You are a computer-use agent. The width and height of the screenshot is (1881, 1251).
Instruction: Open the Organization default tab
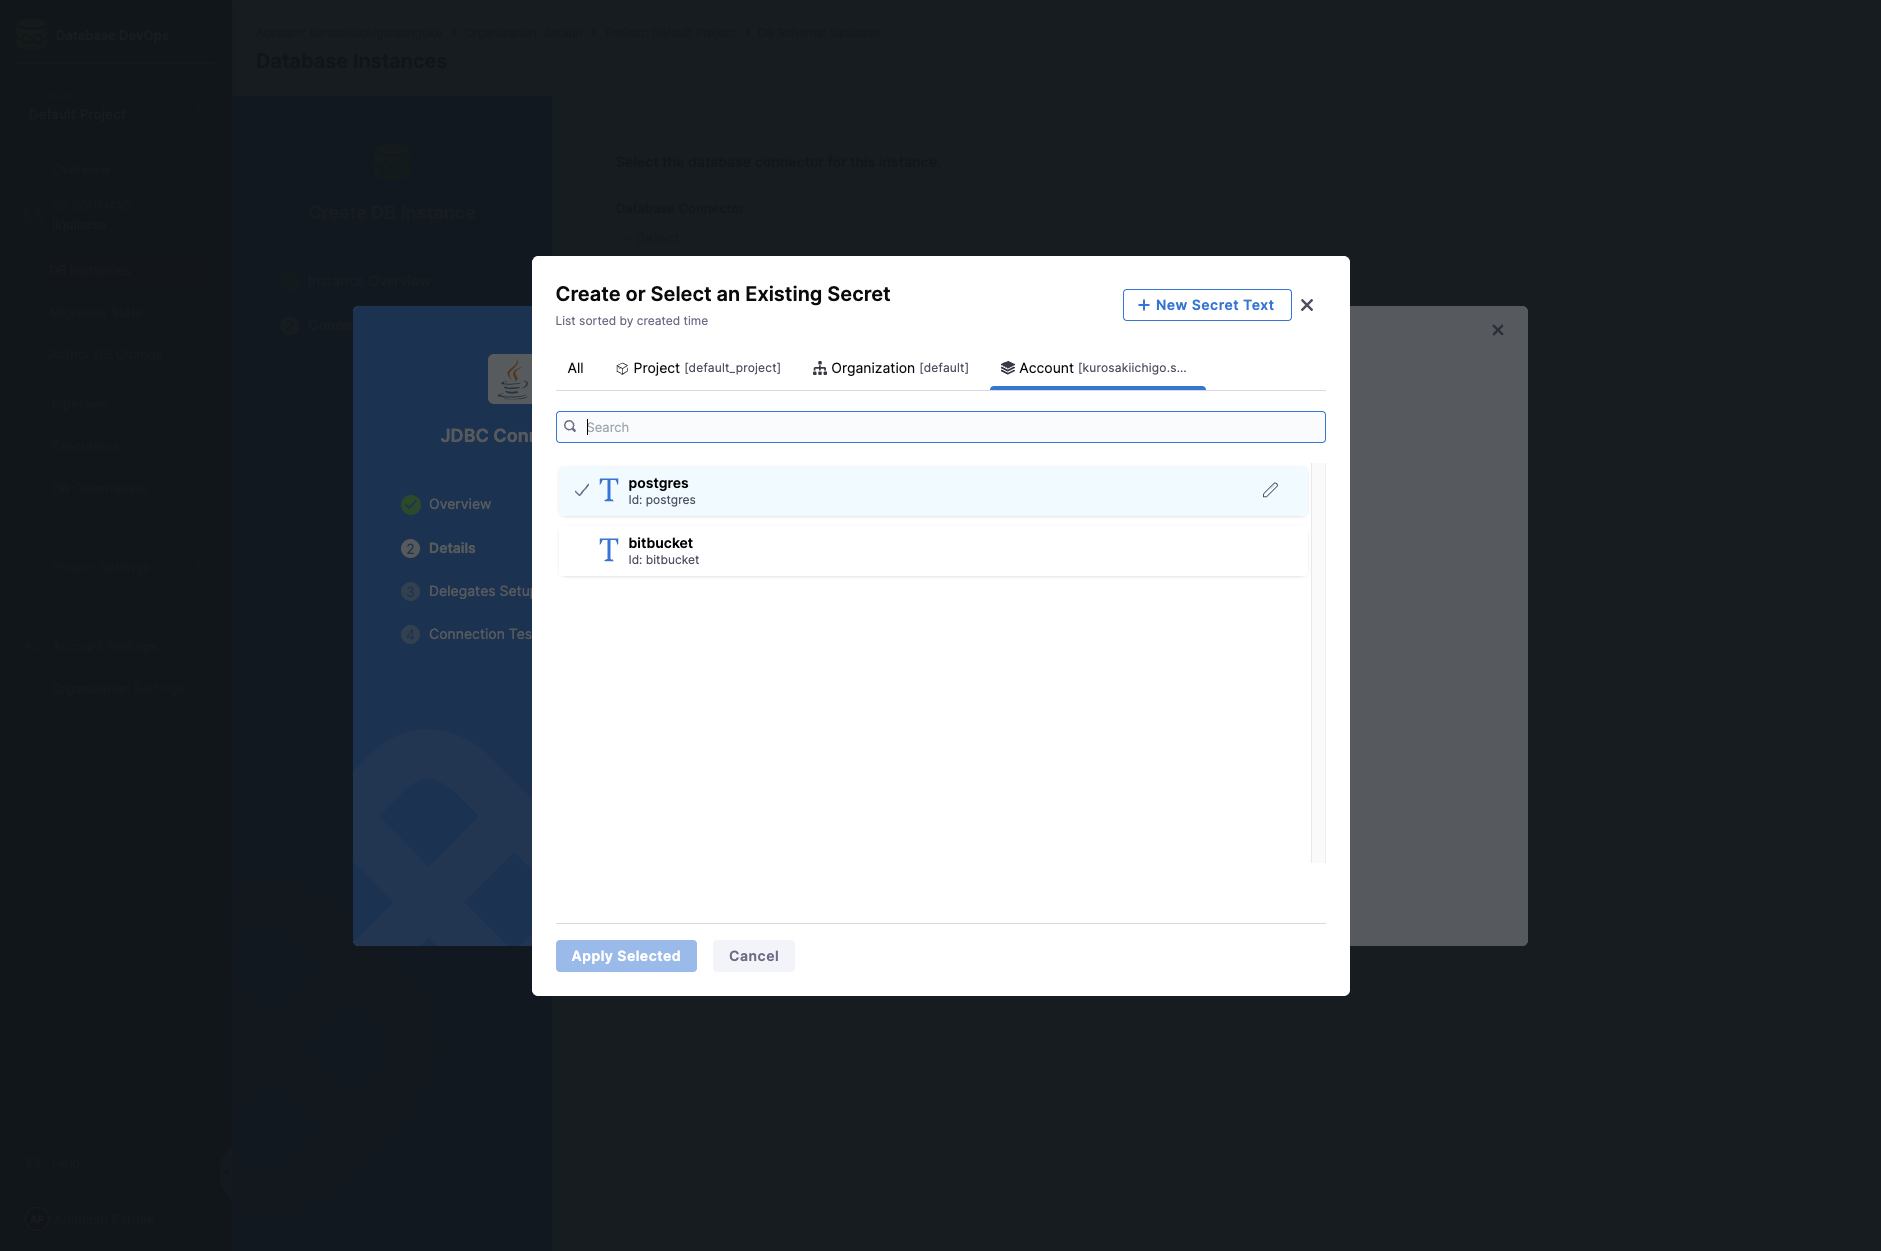click(x=890, y=368)
